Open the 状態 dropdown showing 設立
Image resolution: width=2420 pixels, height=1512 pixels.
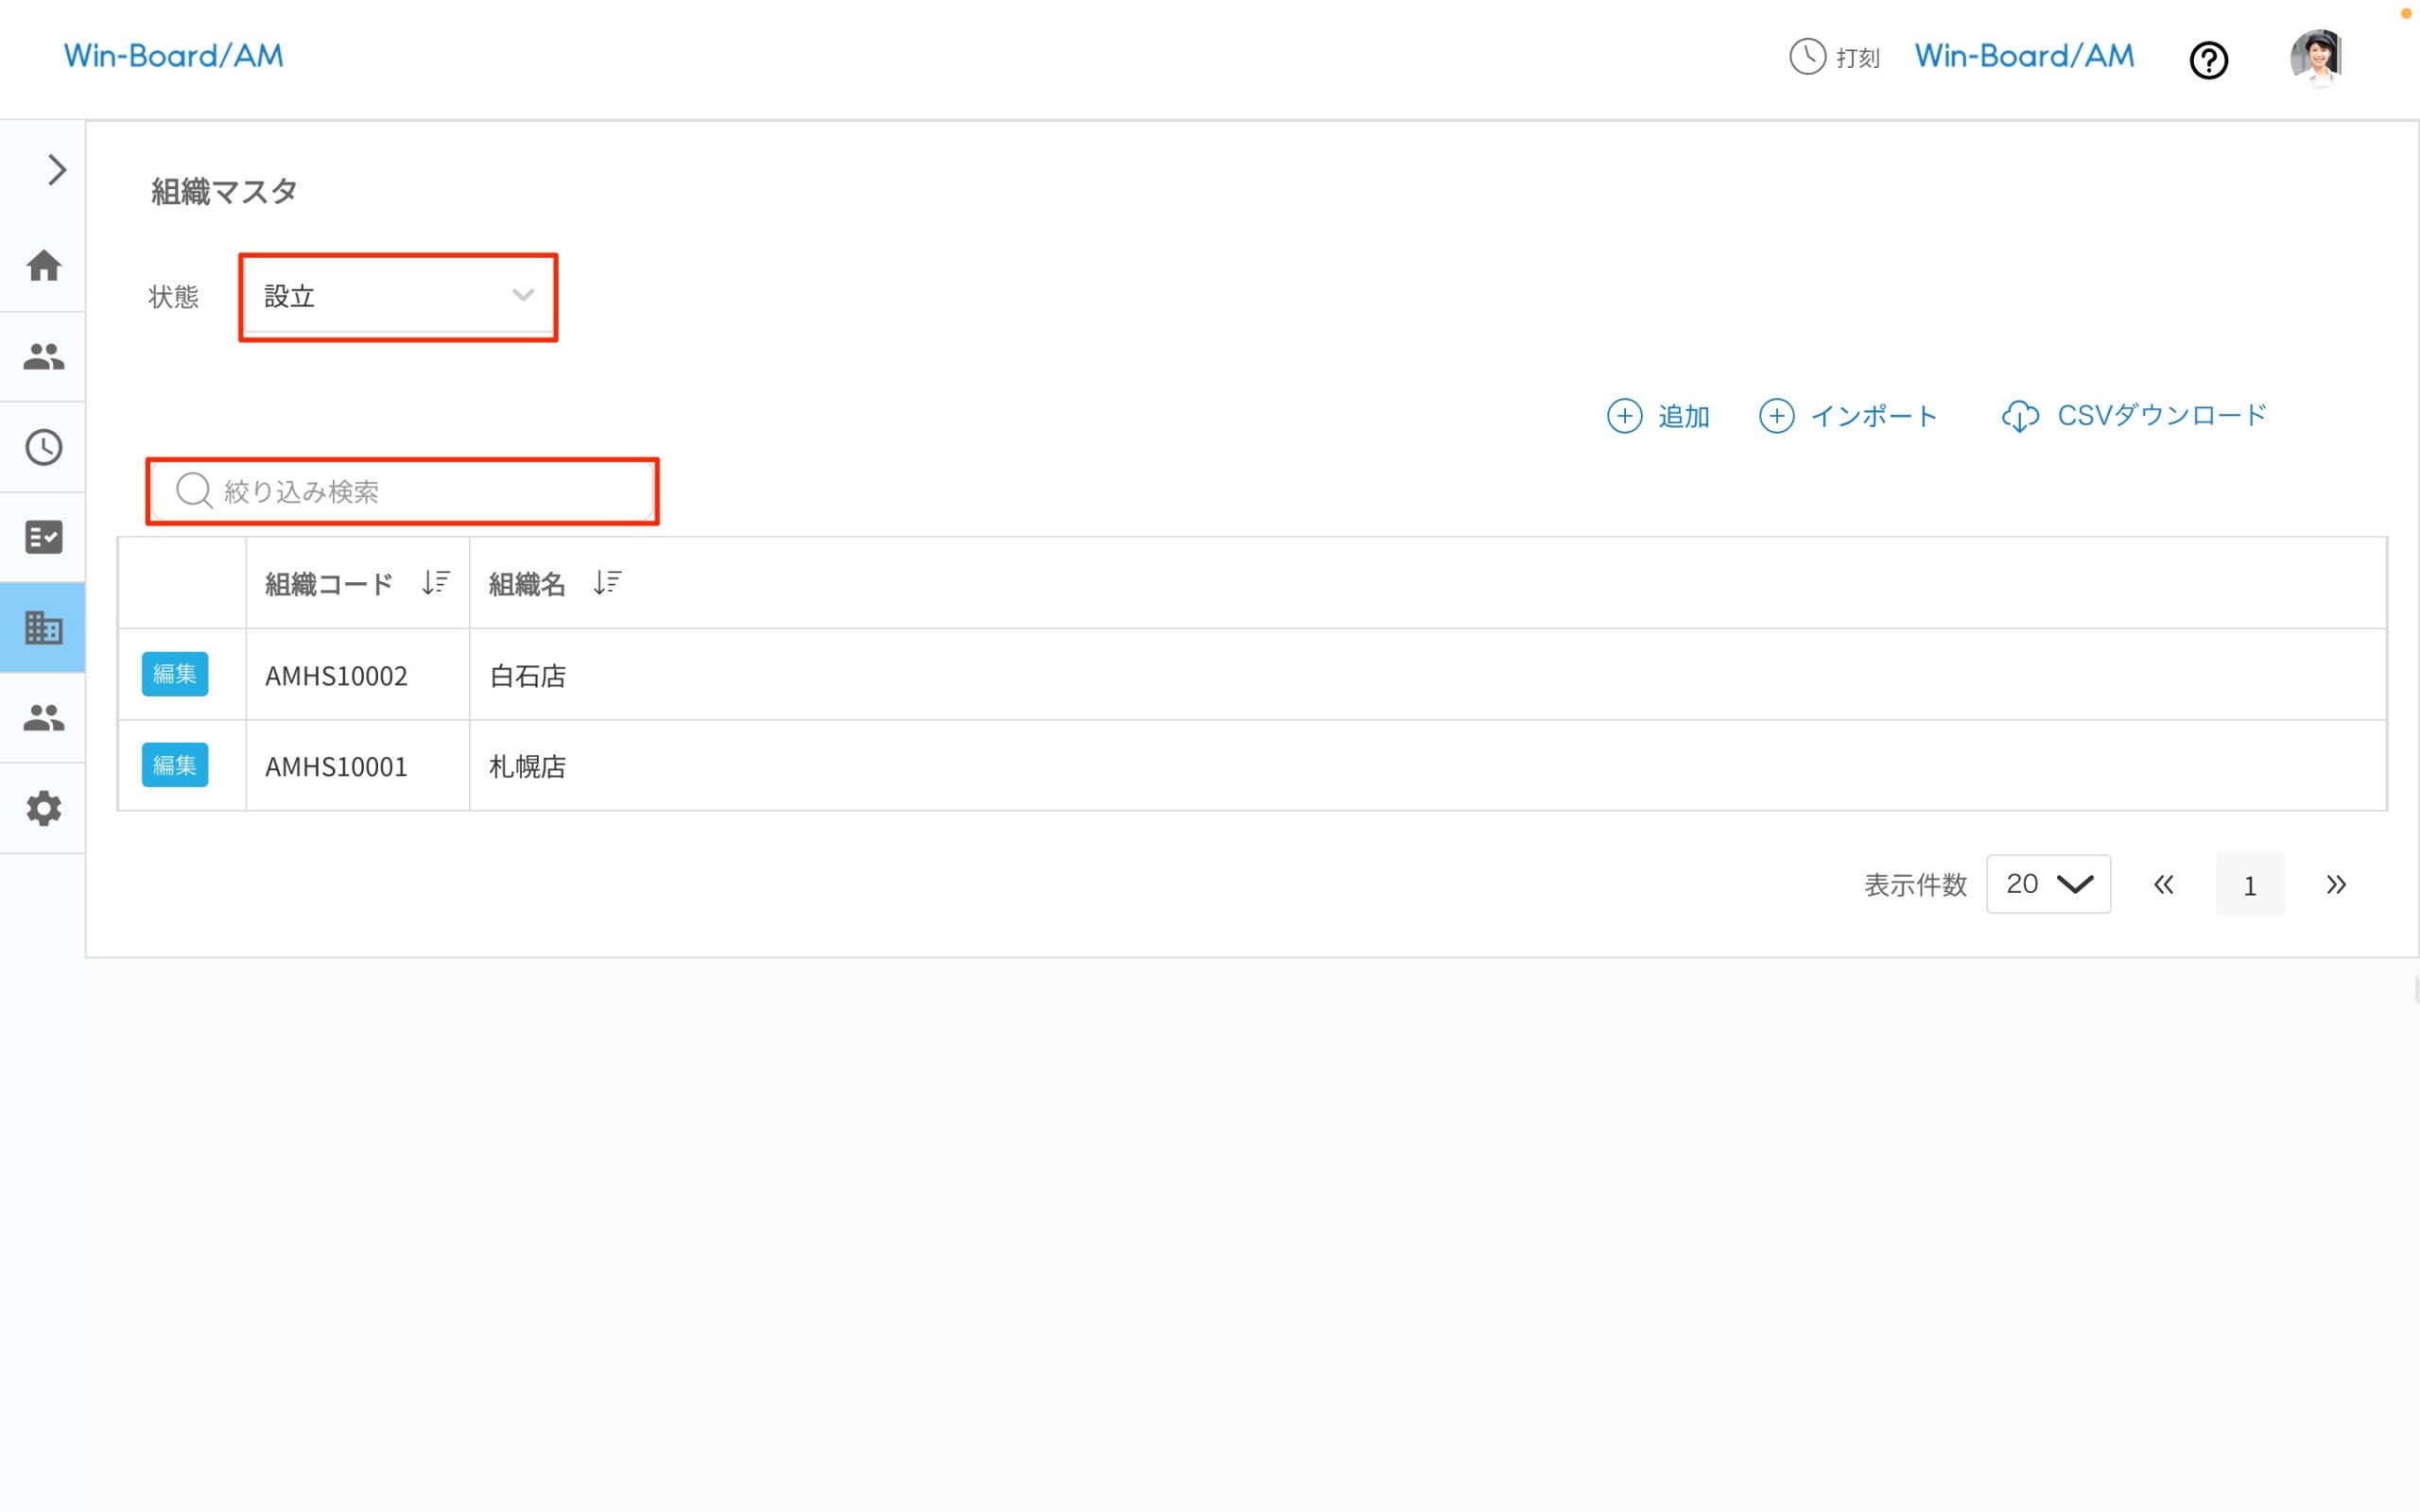tap(398, 296)
